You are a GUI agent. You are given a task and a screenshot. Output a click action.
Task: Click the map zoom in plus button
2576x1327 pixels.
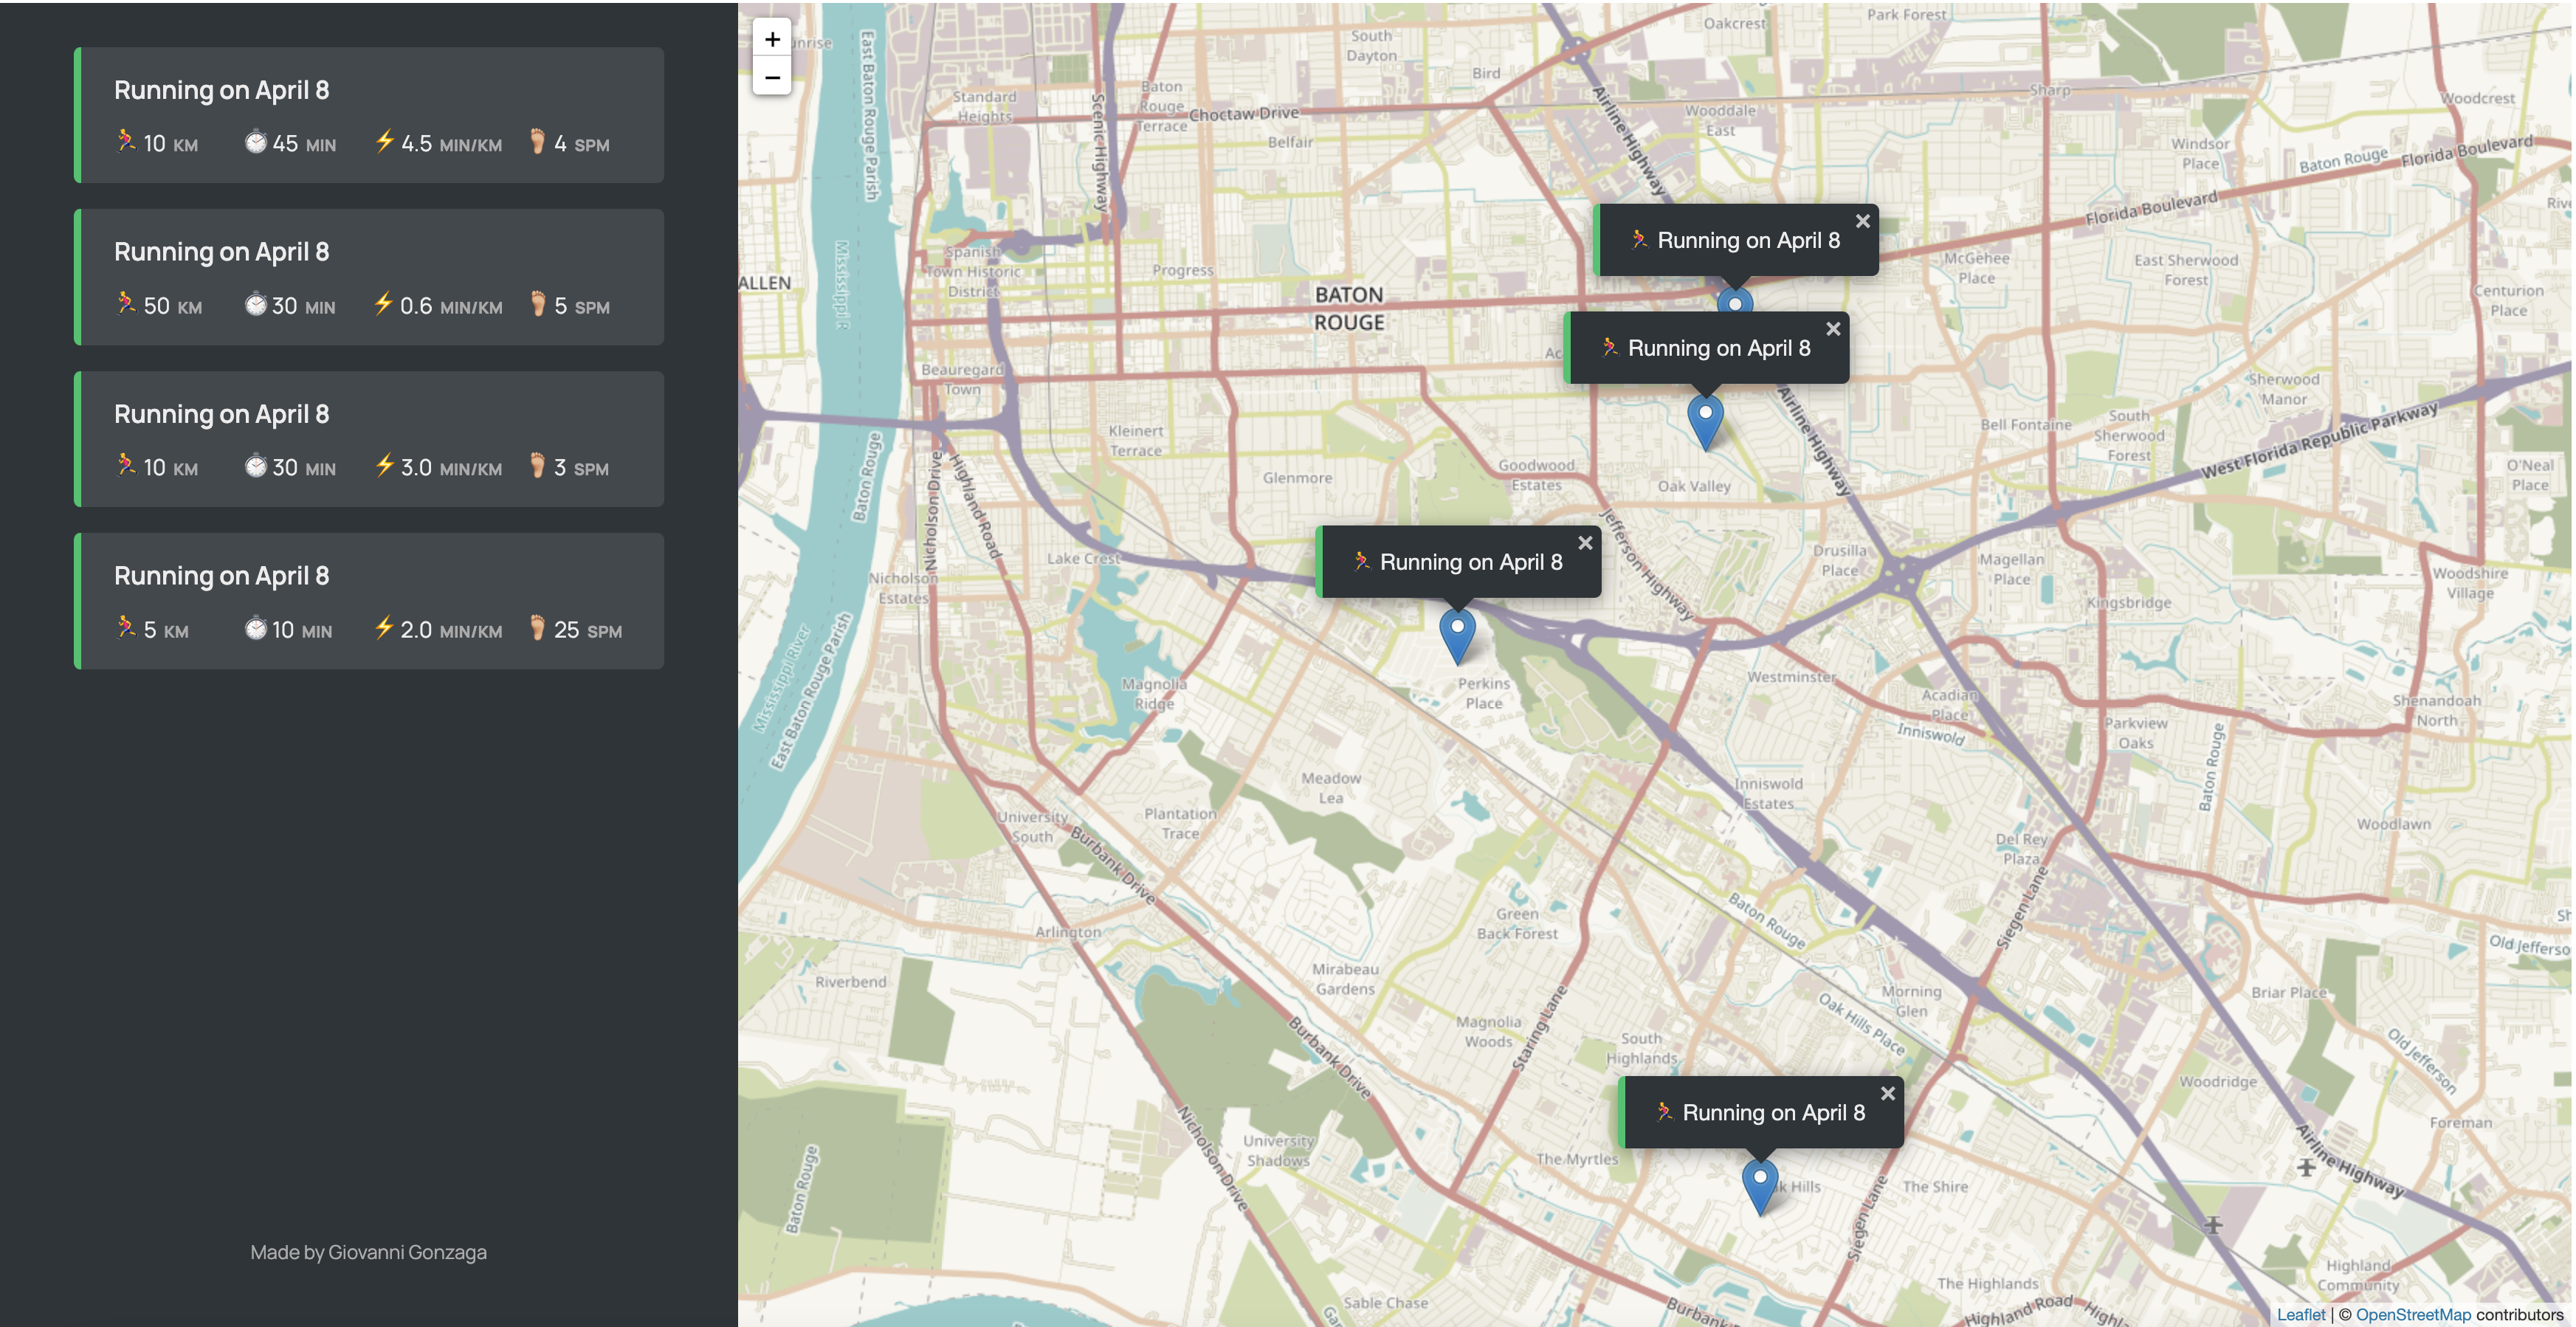(771, 39)
